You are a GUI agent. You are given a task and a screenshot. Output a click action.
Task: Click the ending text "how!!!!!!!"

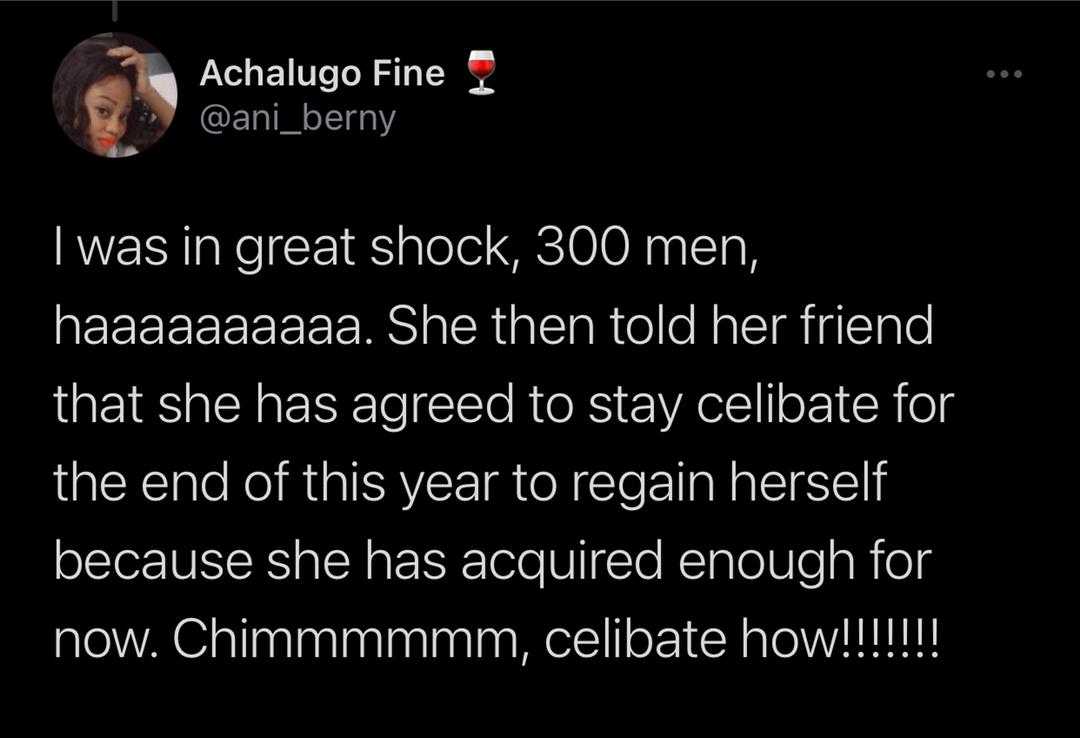point(840,639)
